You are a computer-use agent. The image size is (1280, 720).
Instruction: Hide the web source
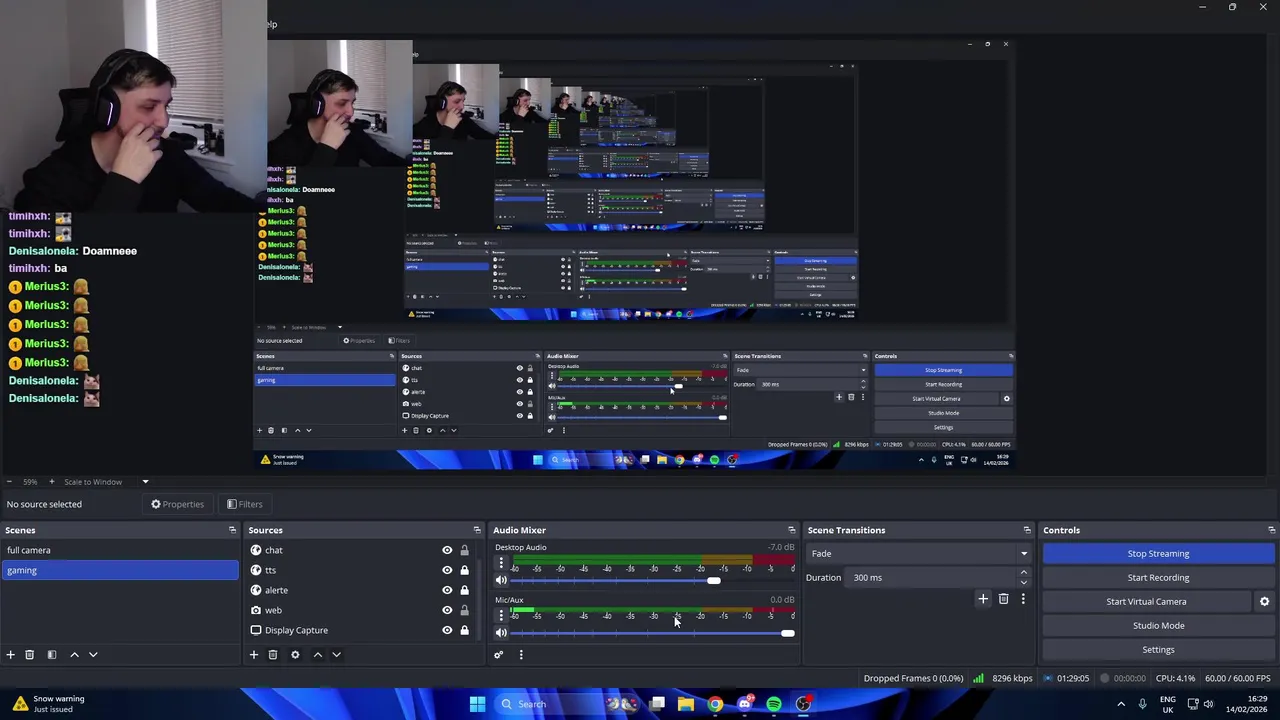(x=447, y=610)
